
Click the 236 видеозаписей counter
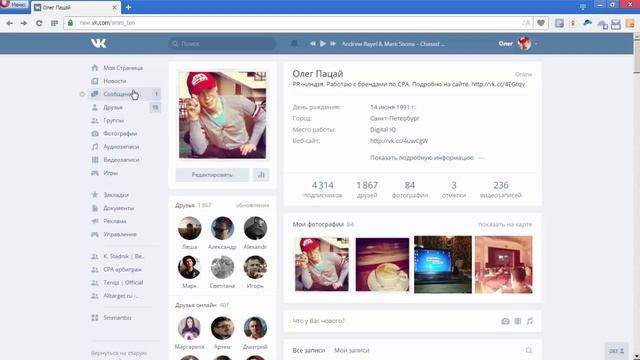pos(501,189)
